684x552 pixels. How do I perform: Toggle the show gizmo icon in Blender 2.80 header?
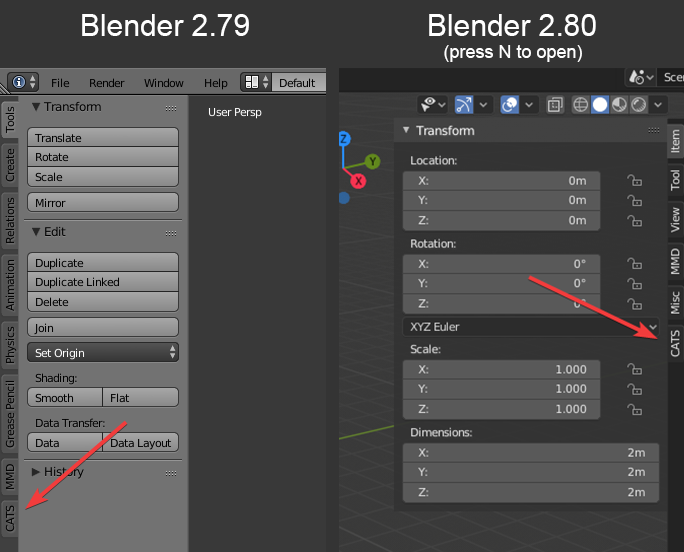(464, 105)
